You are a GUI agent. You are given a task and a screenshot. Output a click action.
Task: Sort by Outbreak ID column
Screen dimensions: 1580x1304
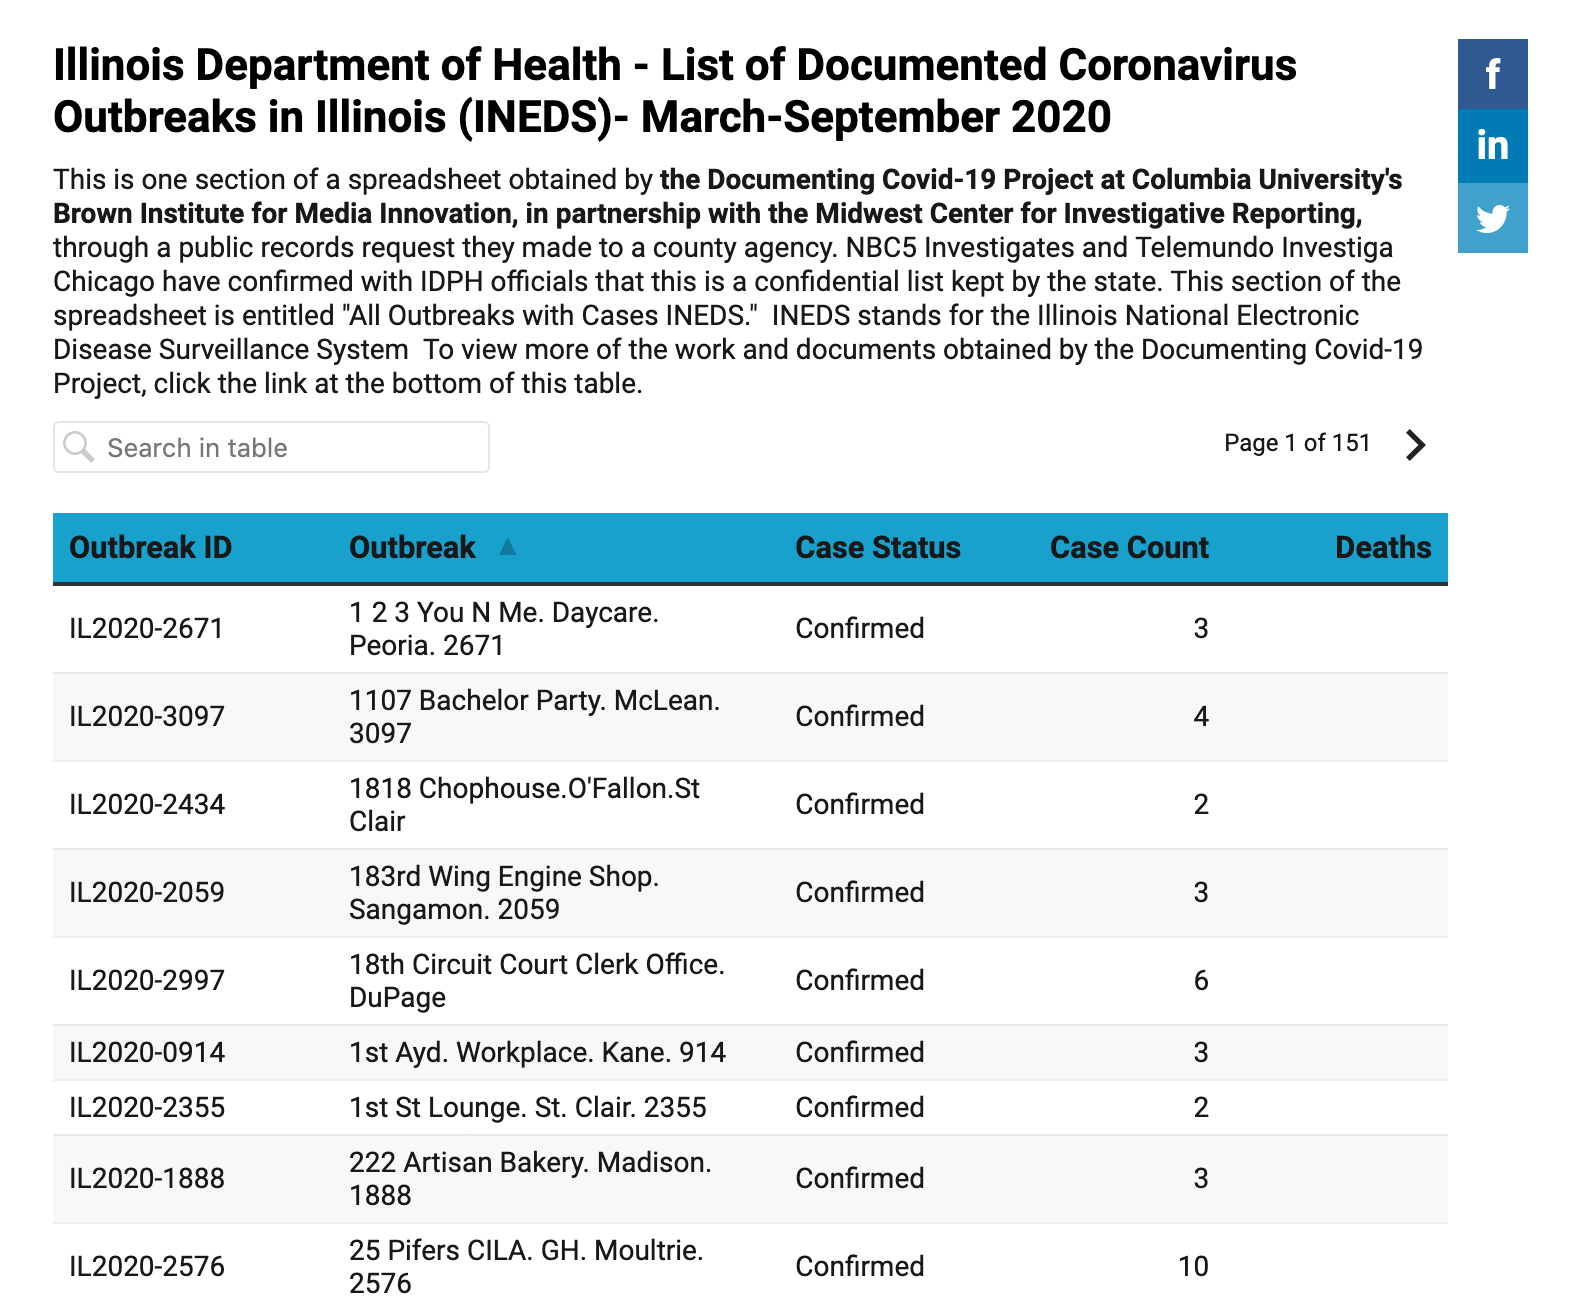[150, 547]
